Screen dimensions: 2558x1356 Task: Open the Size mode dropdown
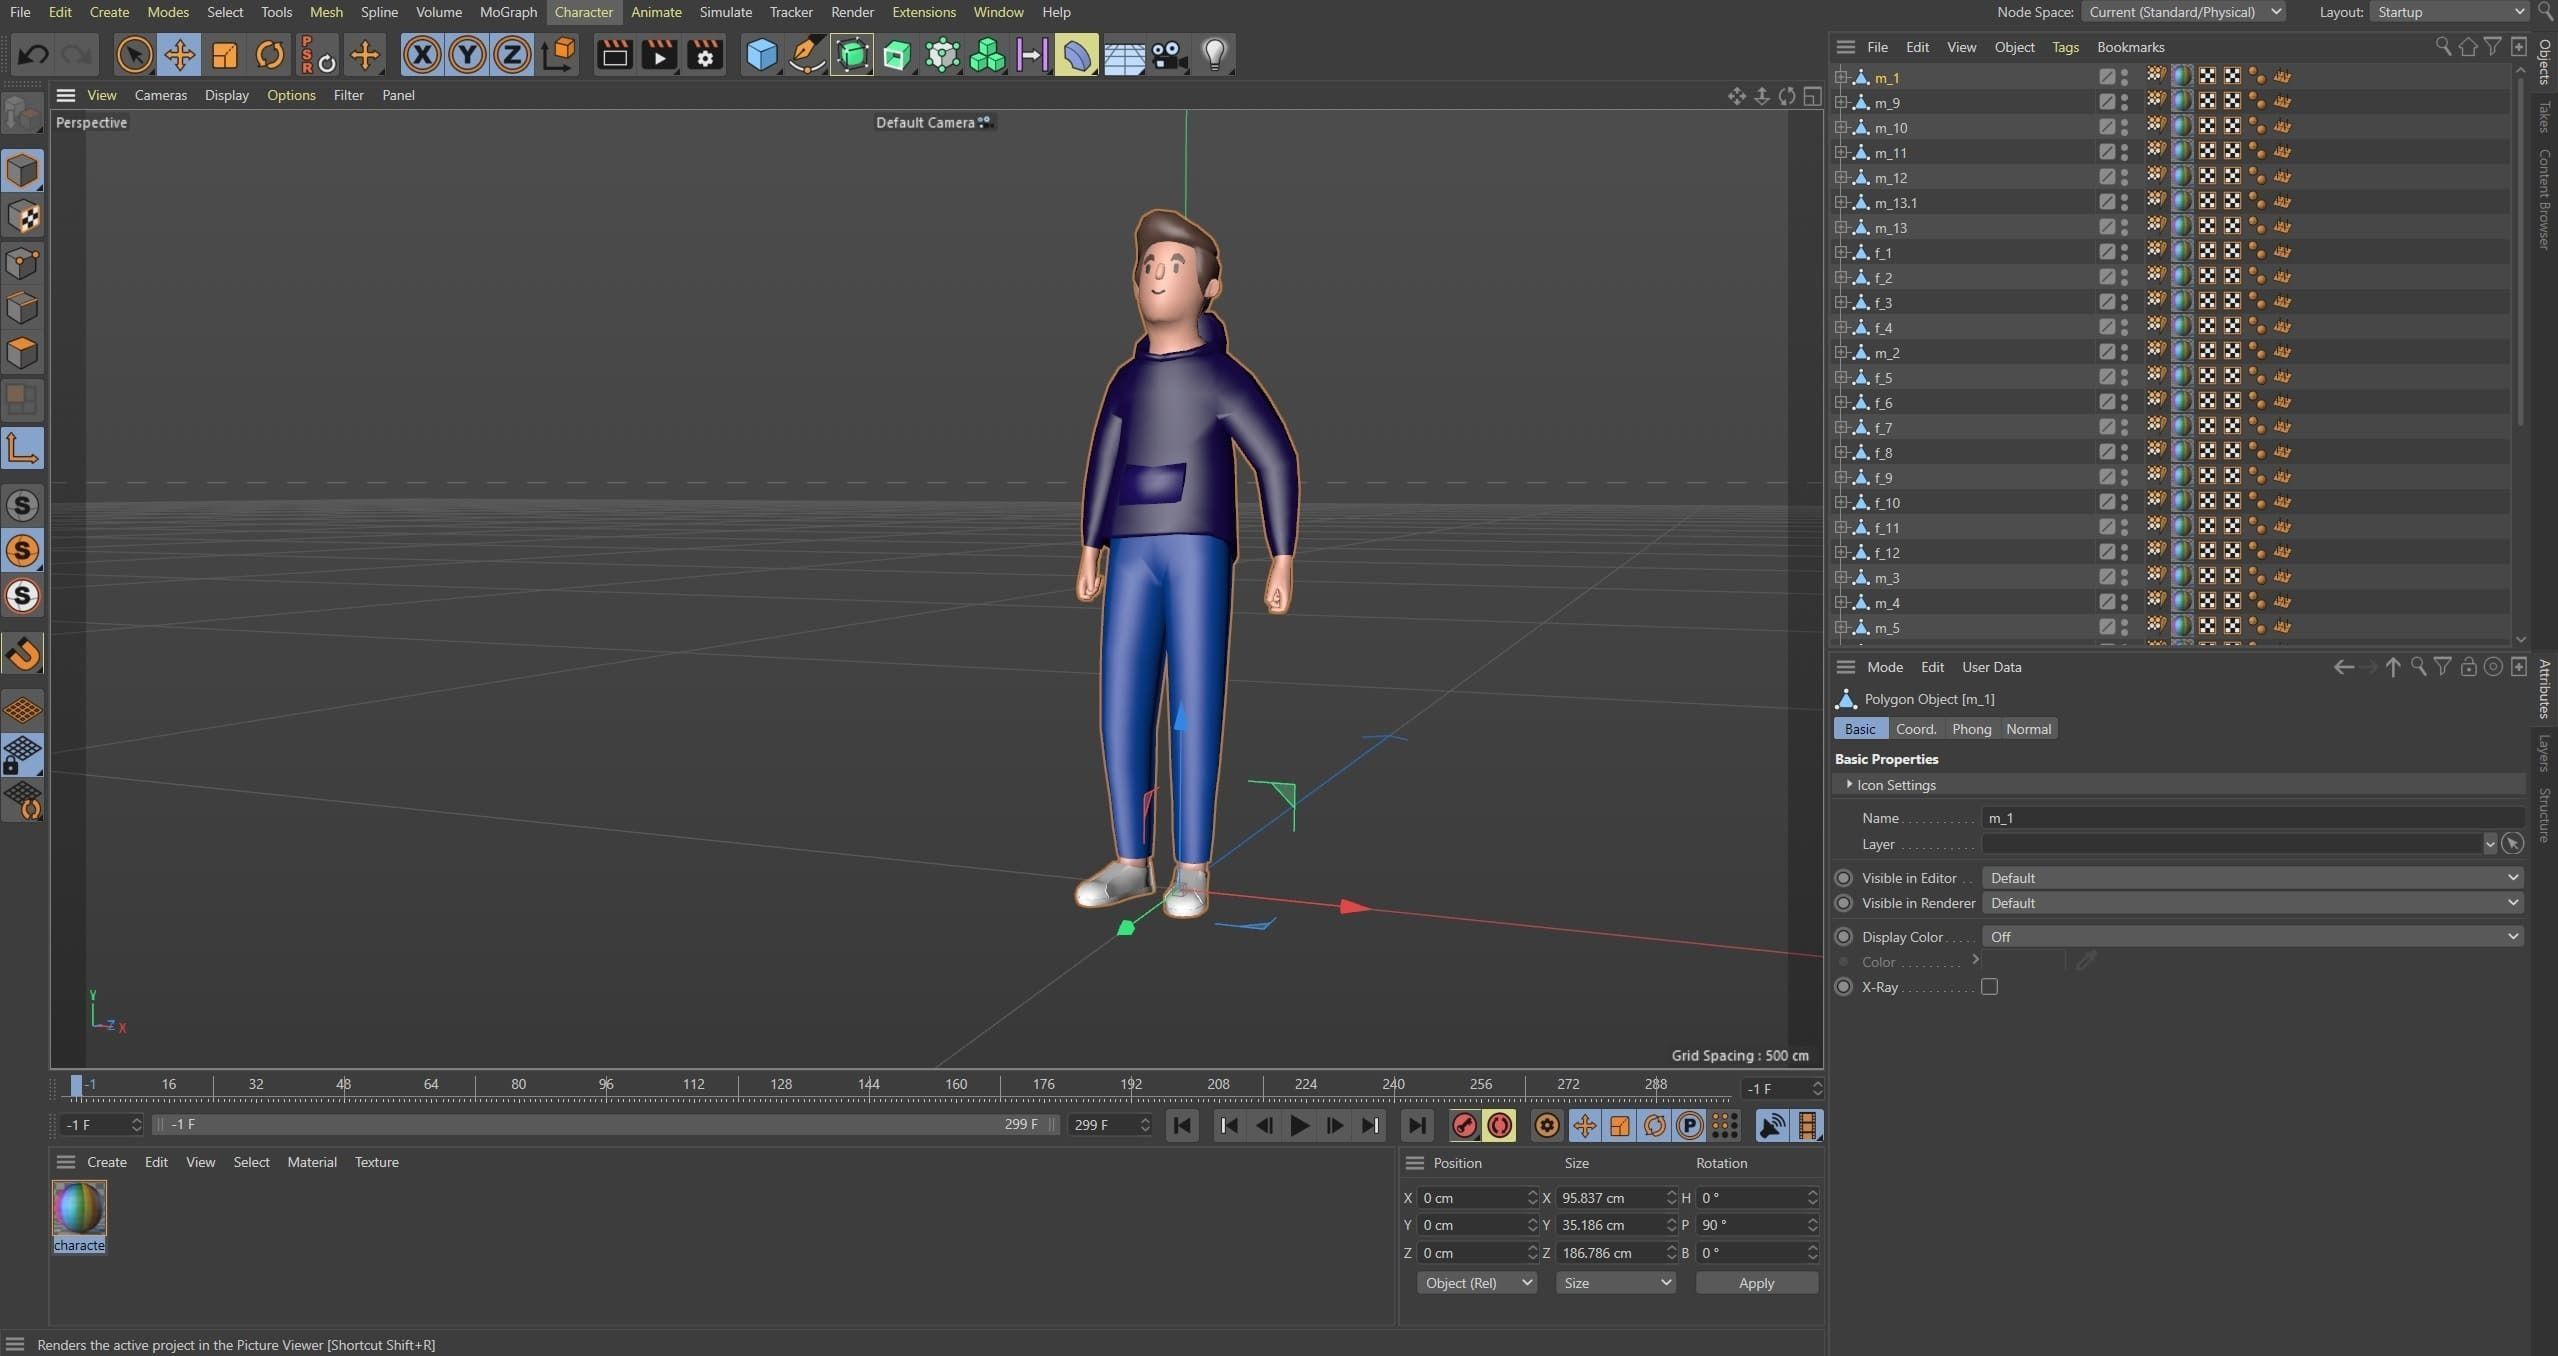coord(1615,1283)
